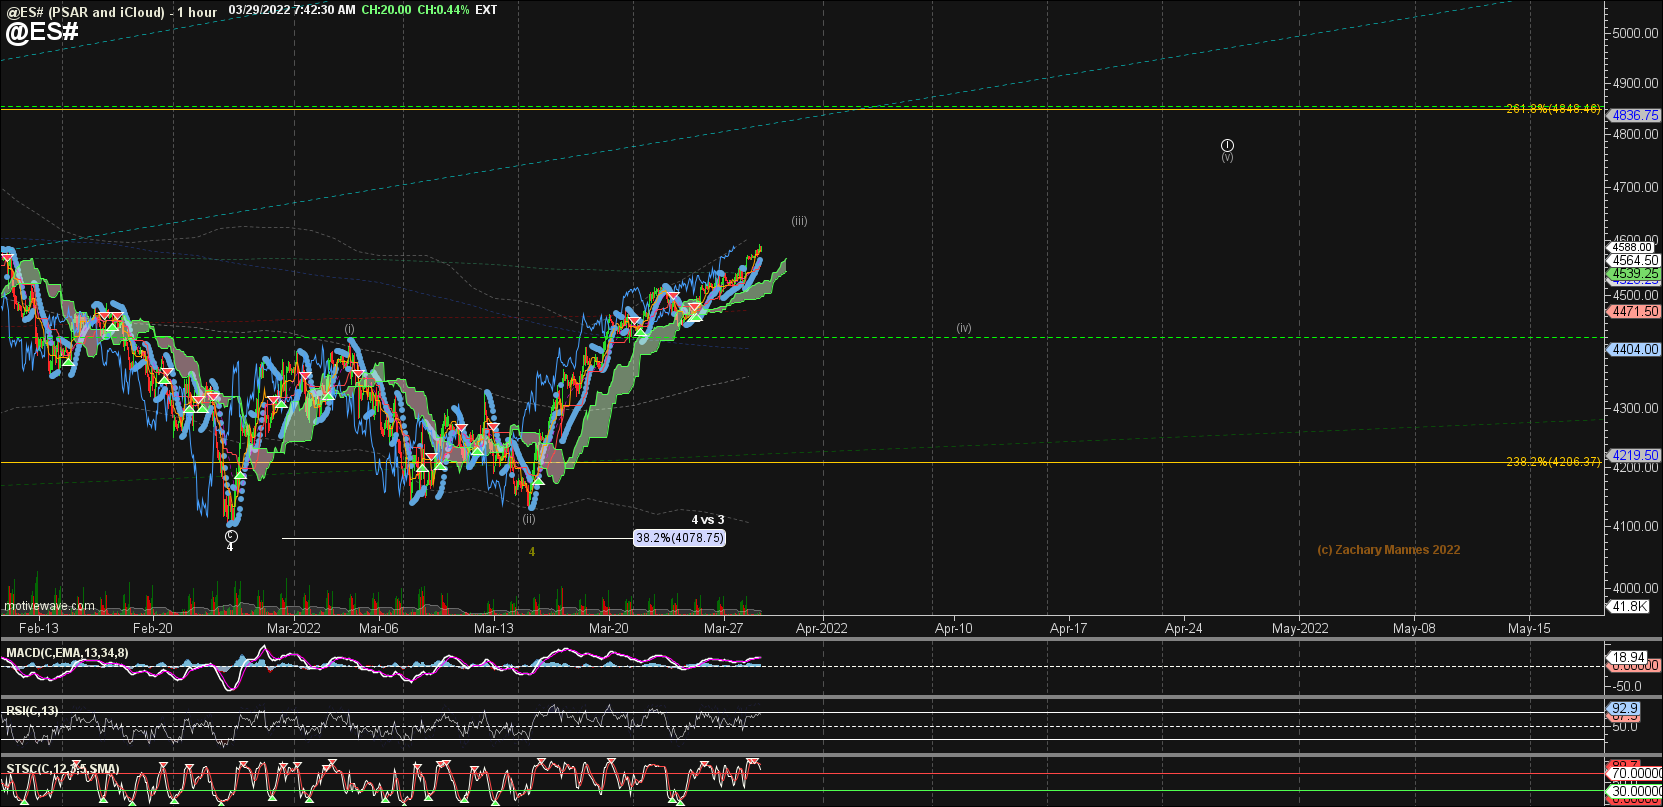Select the circled C wave label

231,536
